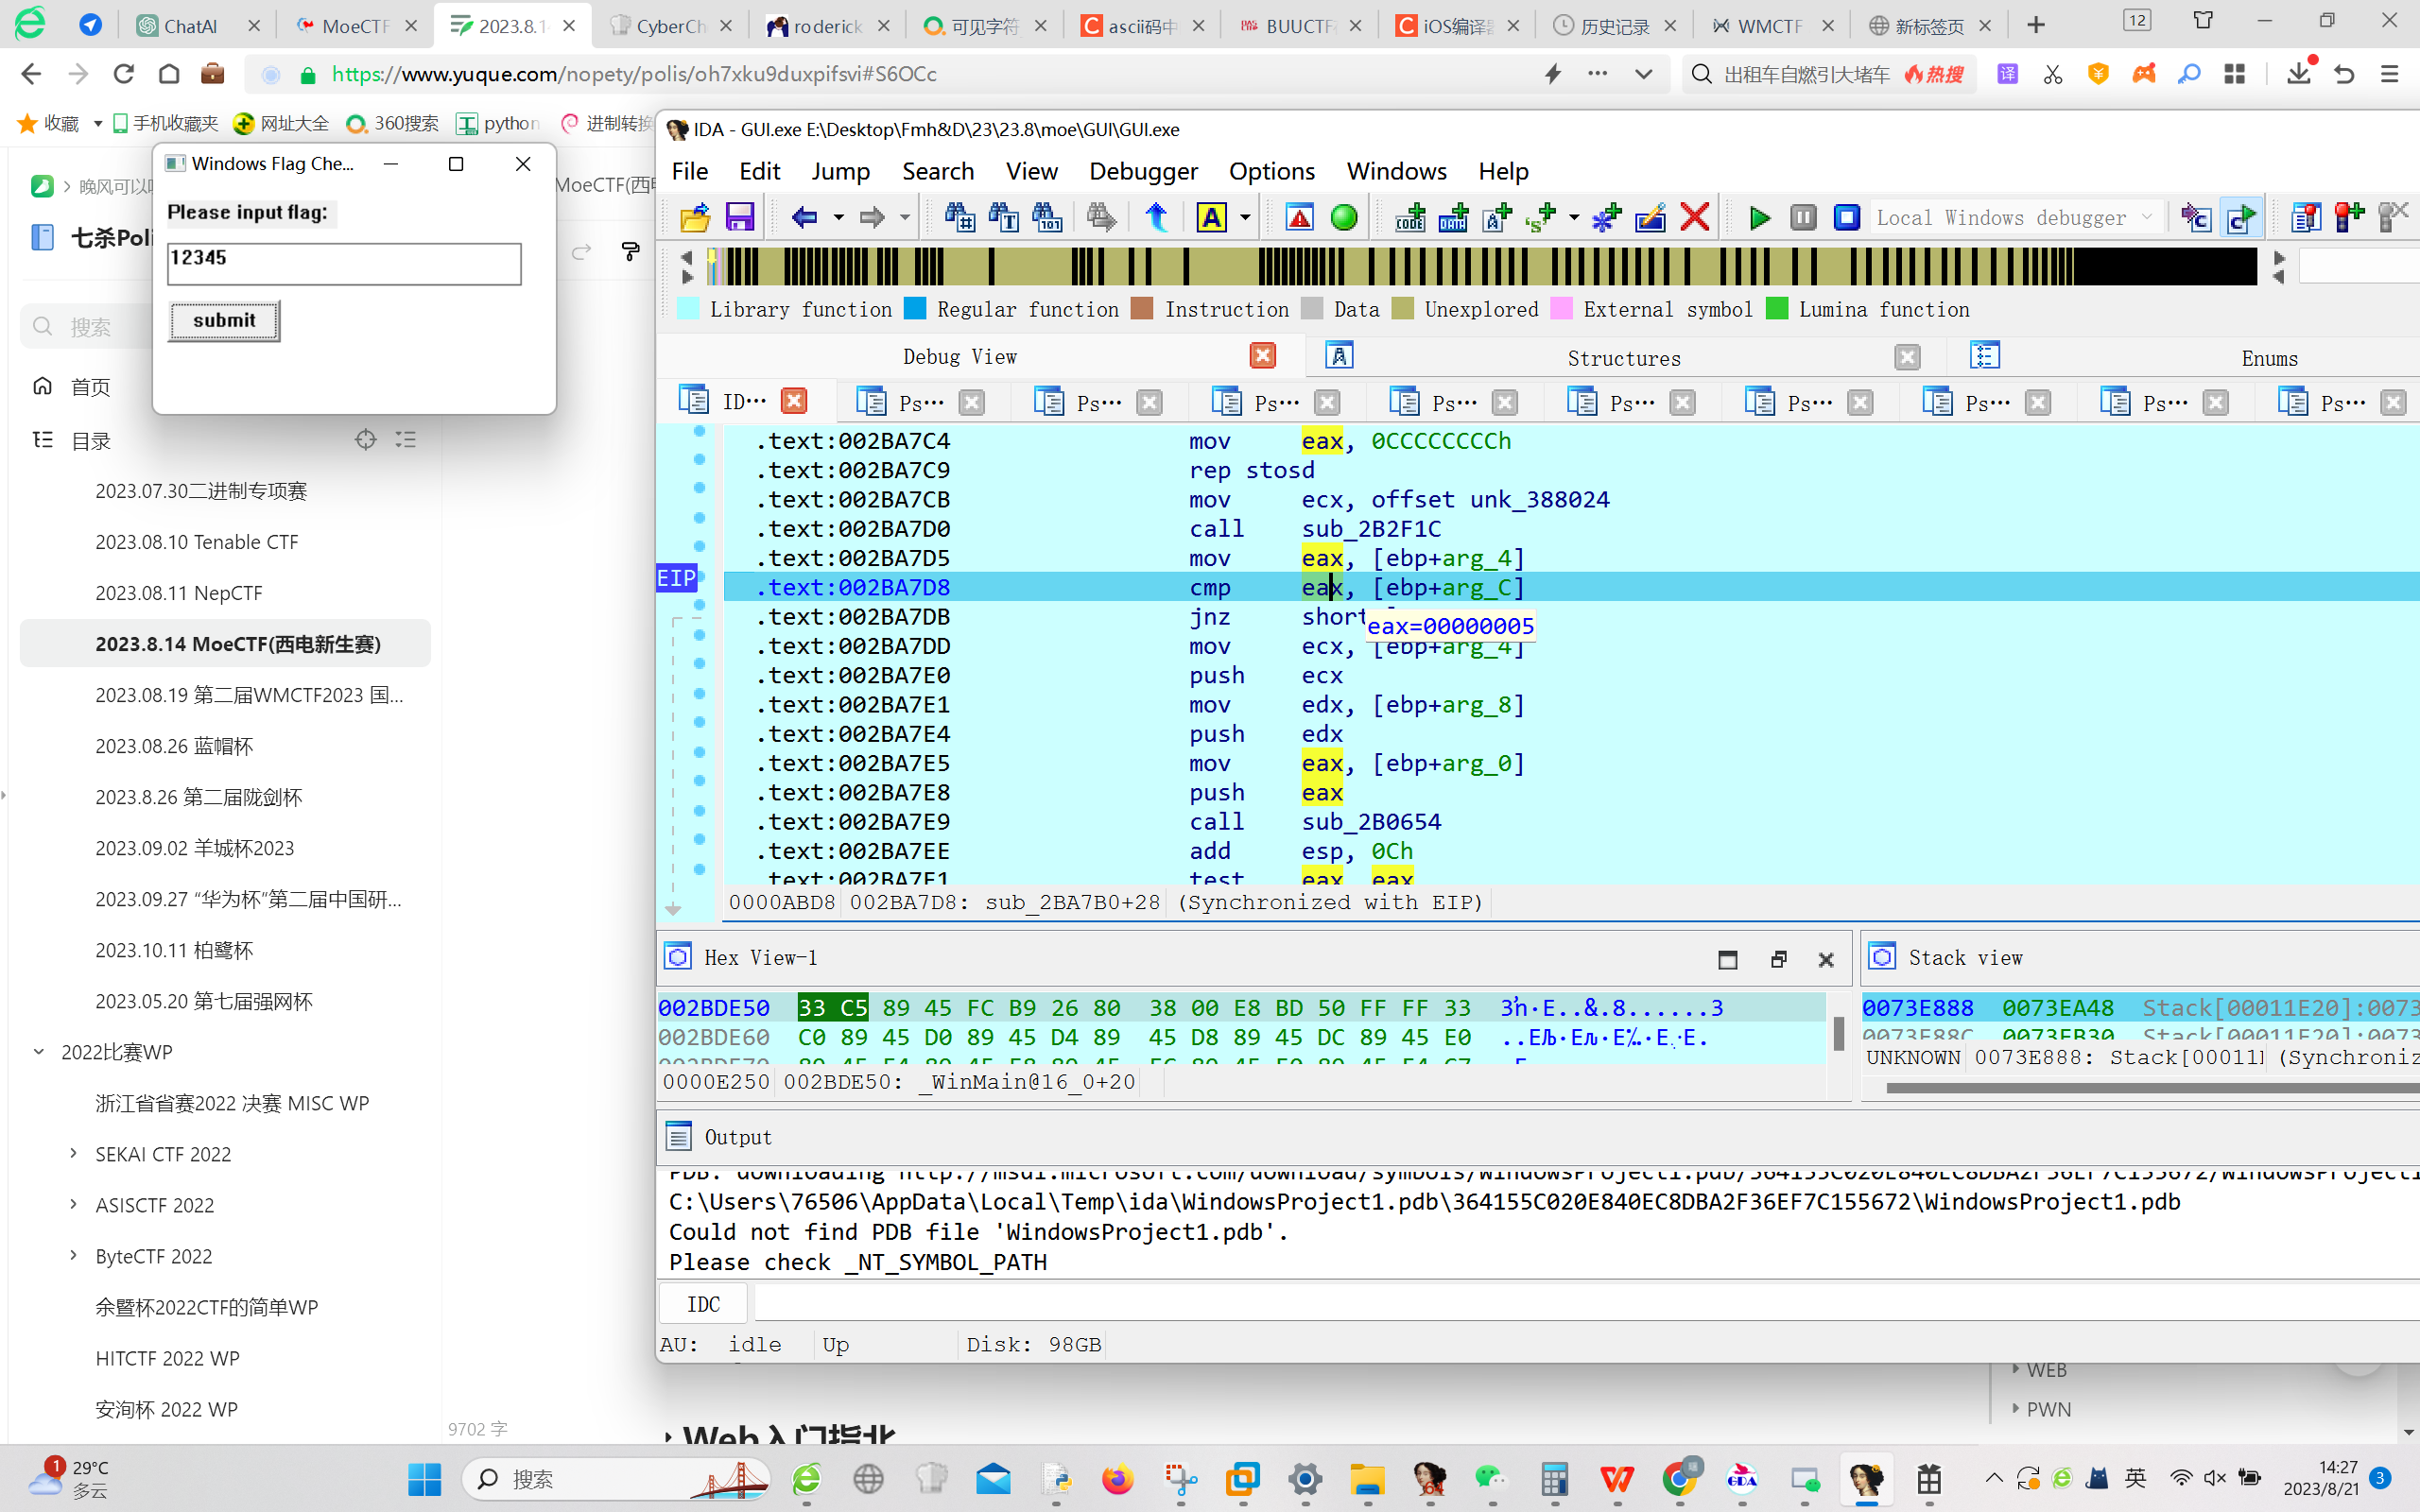The width and height of the screenshot is (2420, 1512).
Task: Click the pause process icon
Action: pos(1803,217)
